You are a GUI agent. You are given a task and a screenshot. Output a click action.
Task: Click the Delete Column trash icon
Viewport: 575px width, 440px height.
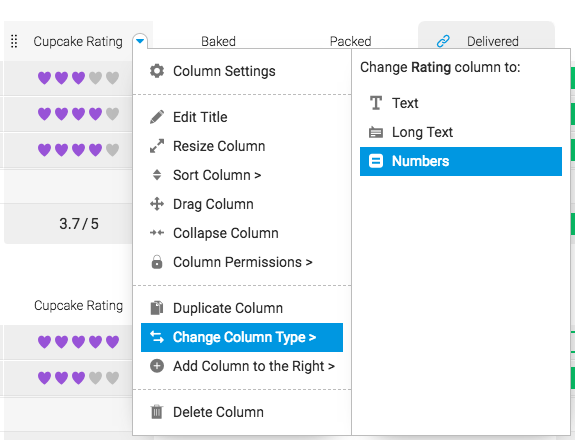(x=157, y=412)
